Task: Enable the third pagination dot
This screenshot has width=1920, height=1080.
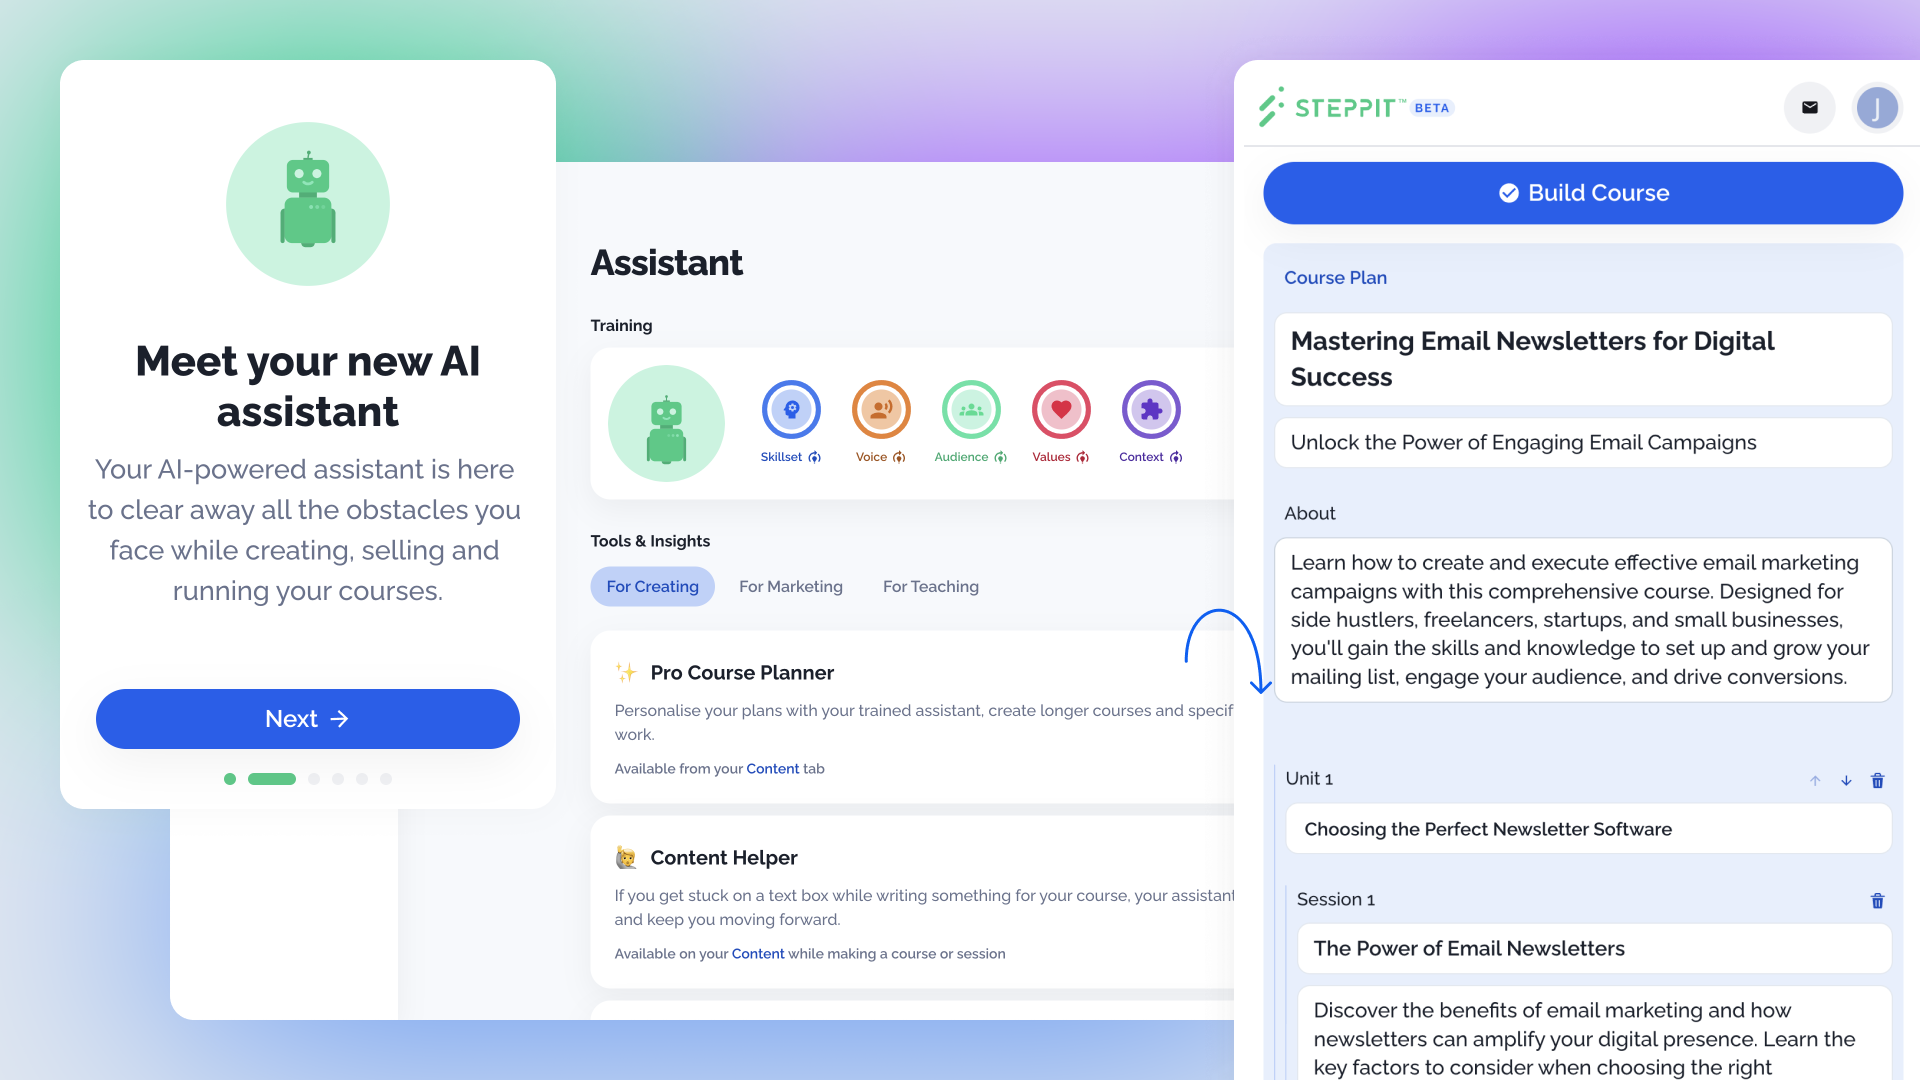Action: pyautogui.click(x=313, y=778)
